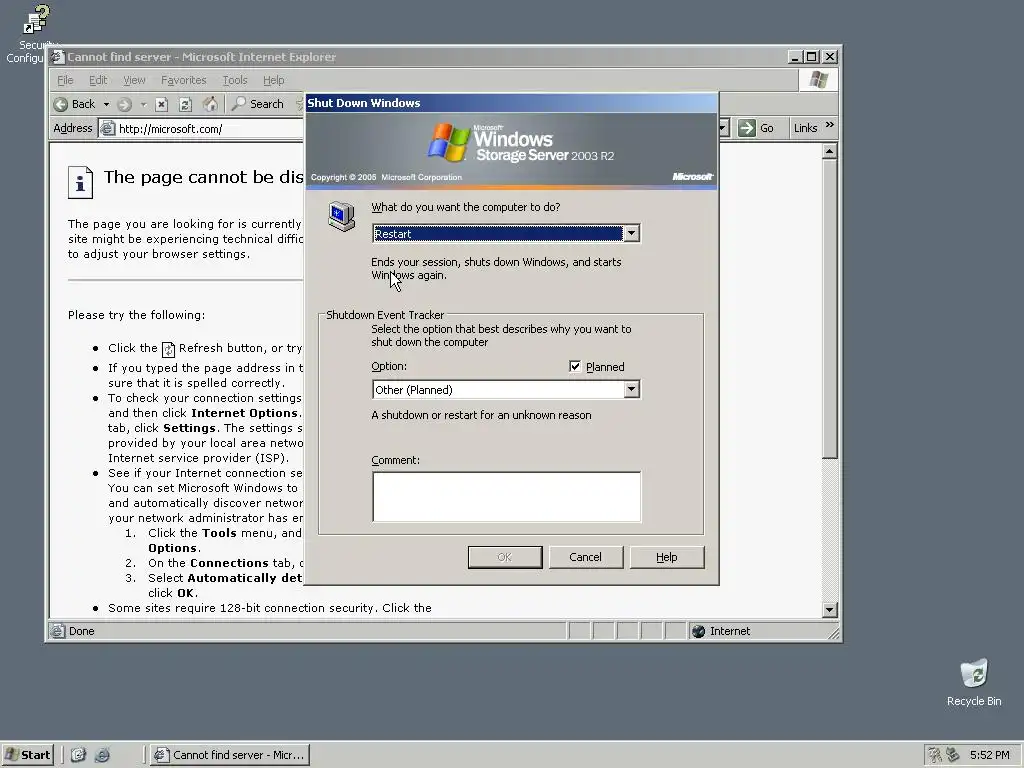This screenshot has width=1024, height=768.
Task: Launch Internet Explorer from quick launch
Action: 102,755
